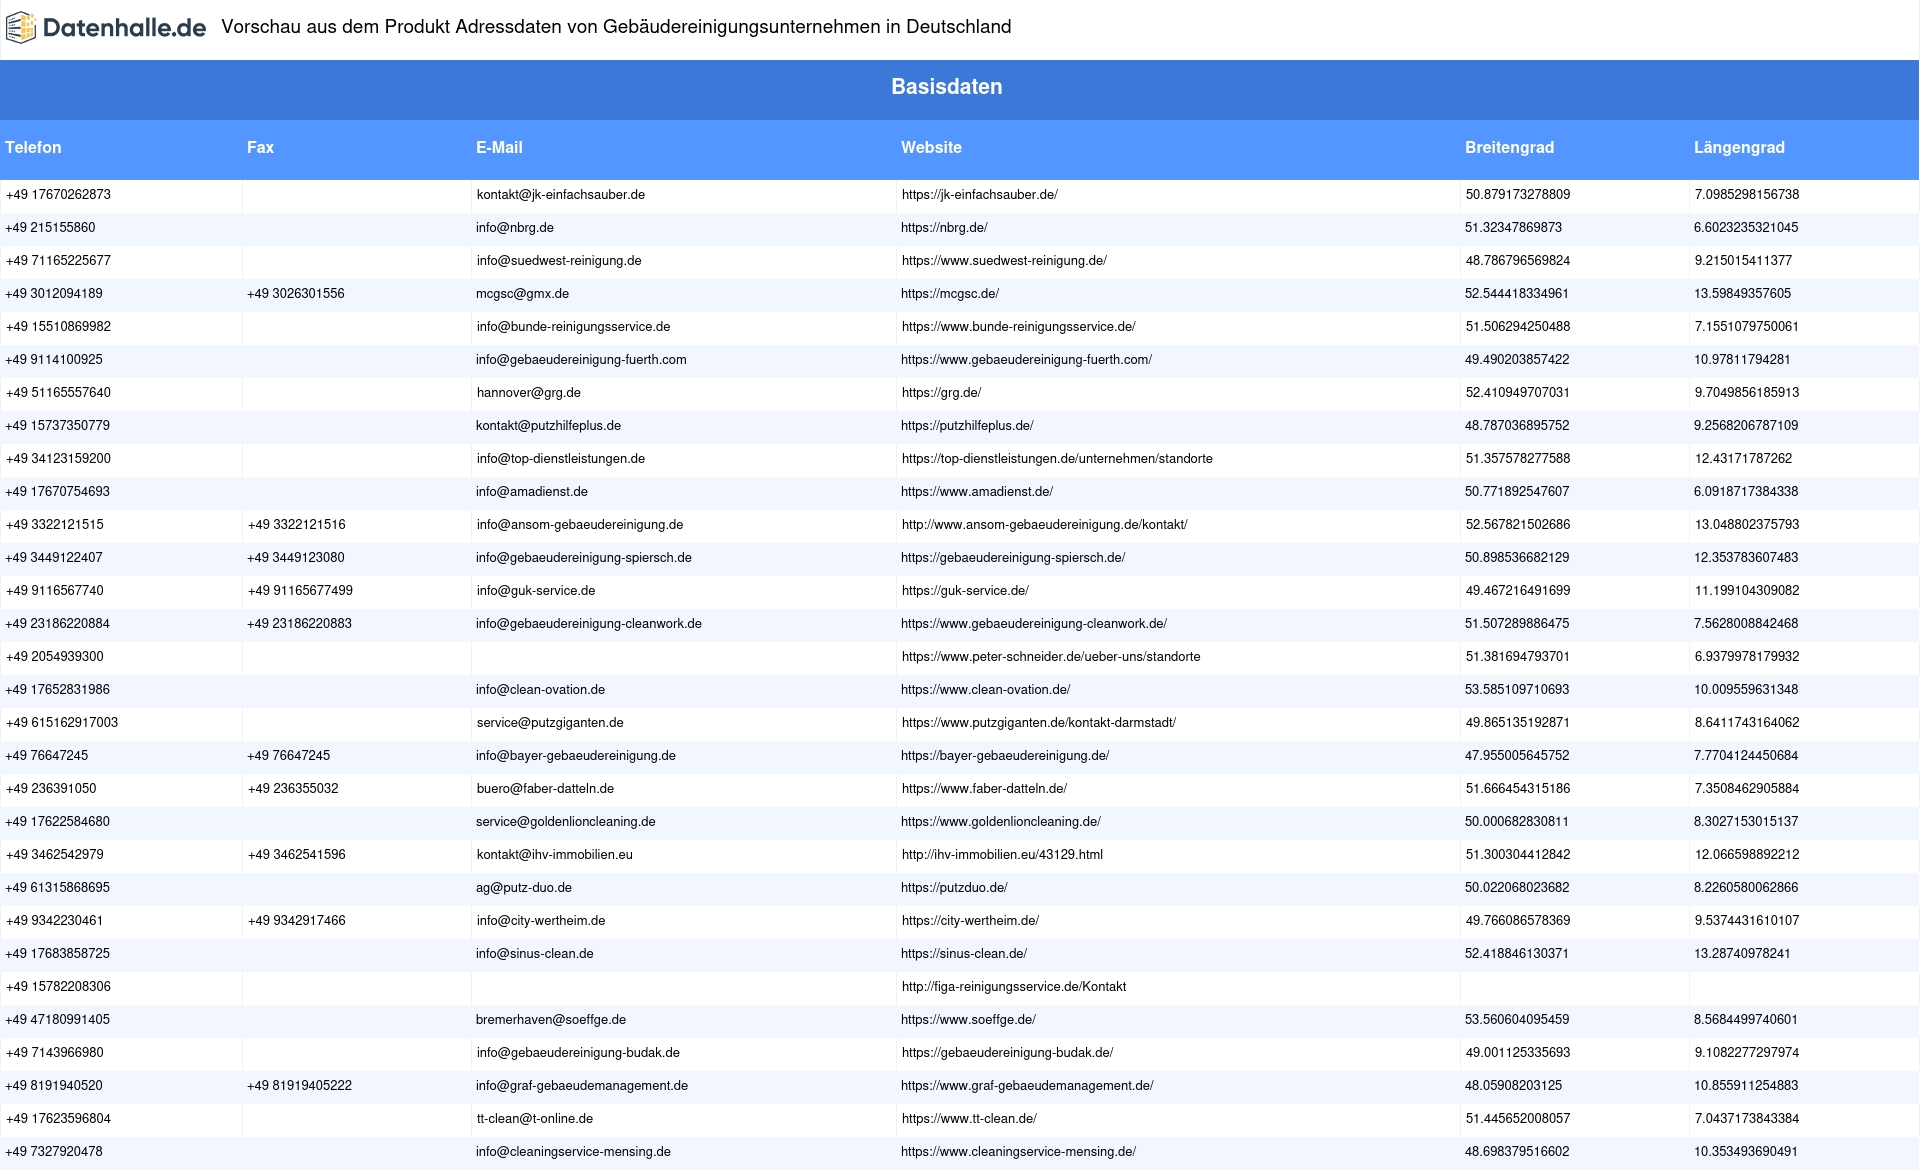1920x1170 pixels.
Task: Click the https://www.soeffge.de/ website cell
Action: [968, 1020]
